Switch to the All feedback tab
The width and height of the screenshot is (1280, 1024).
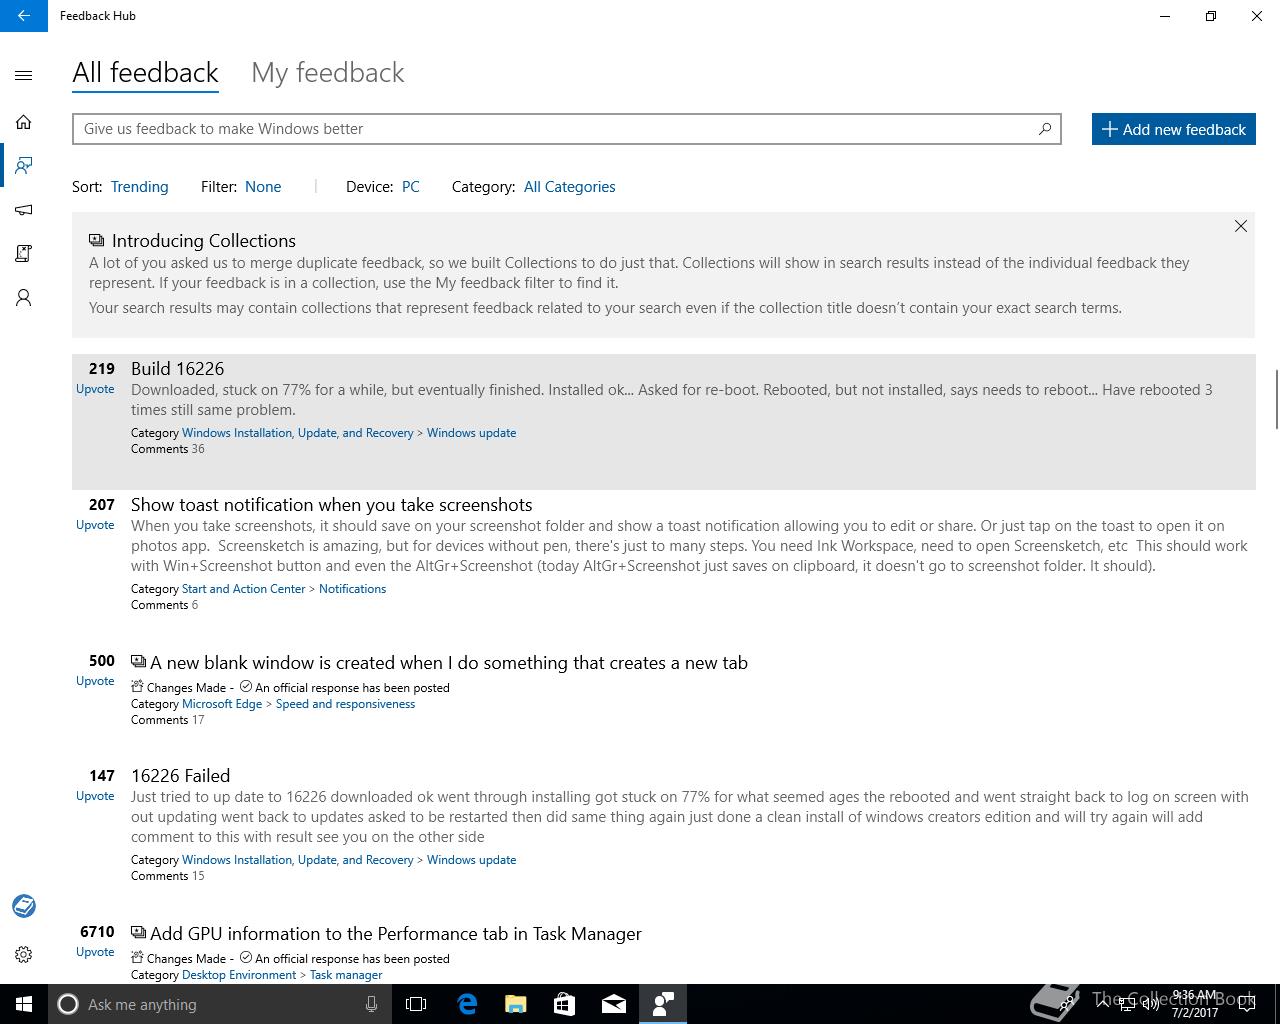pyautogui.click(x=145, y=72)
